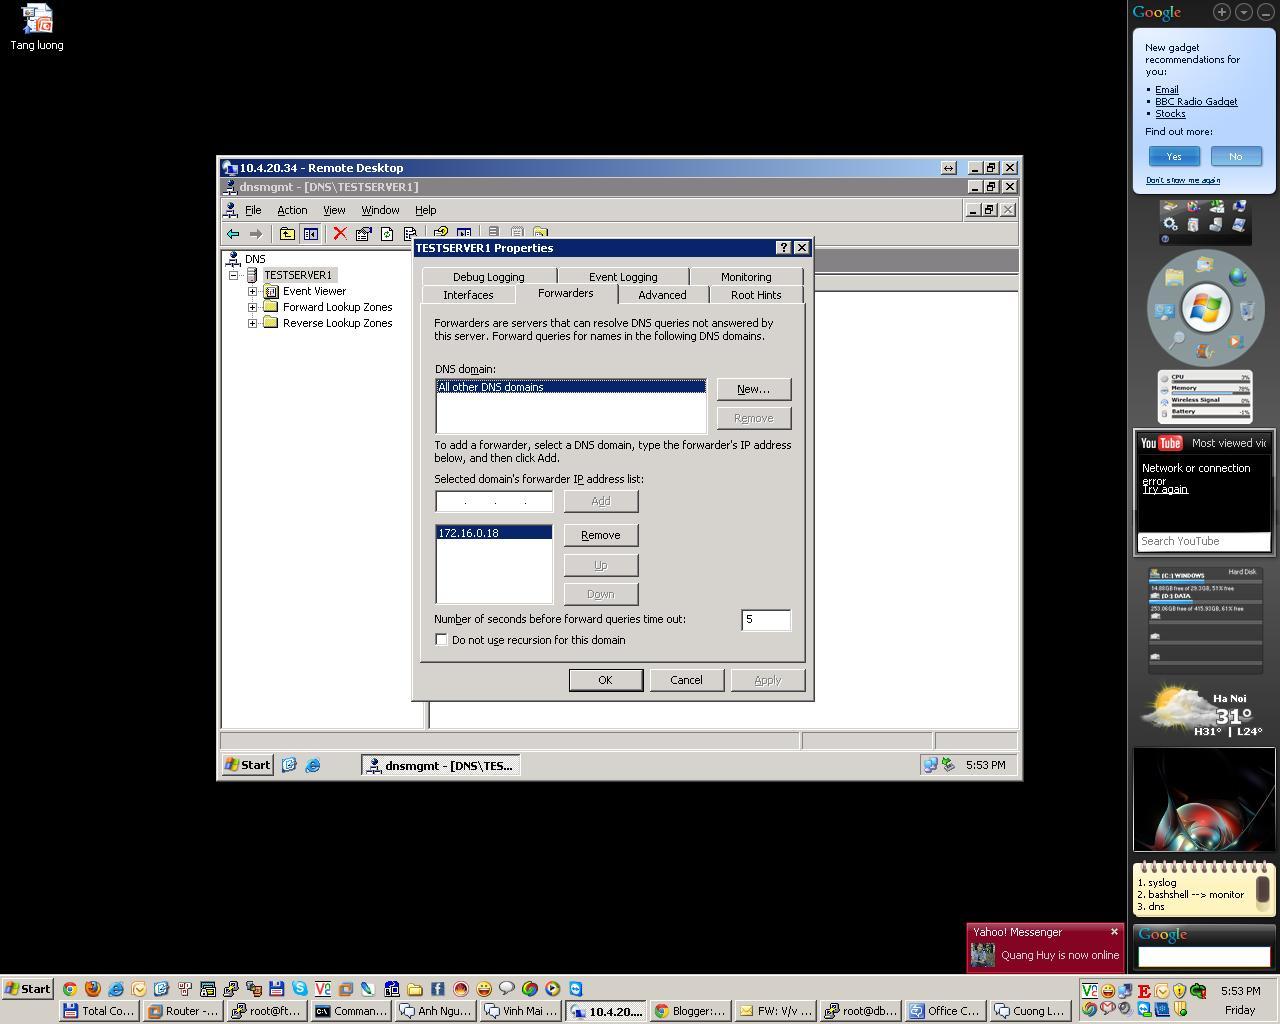Click the Export List toolbar icon
The width and height of the screenshot is (1280, 1024).
click(x=412, y=233)
